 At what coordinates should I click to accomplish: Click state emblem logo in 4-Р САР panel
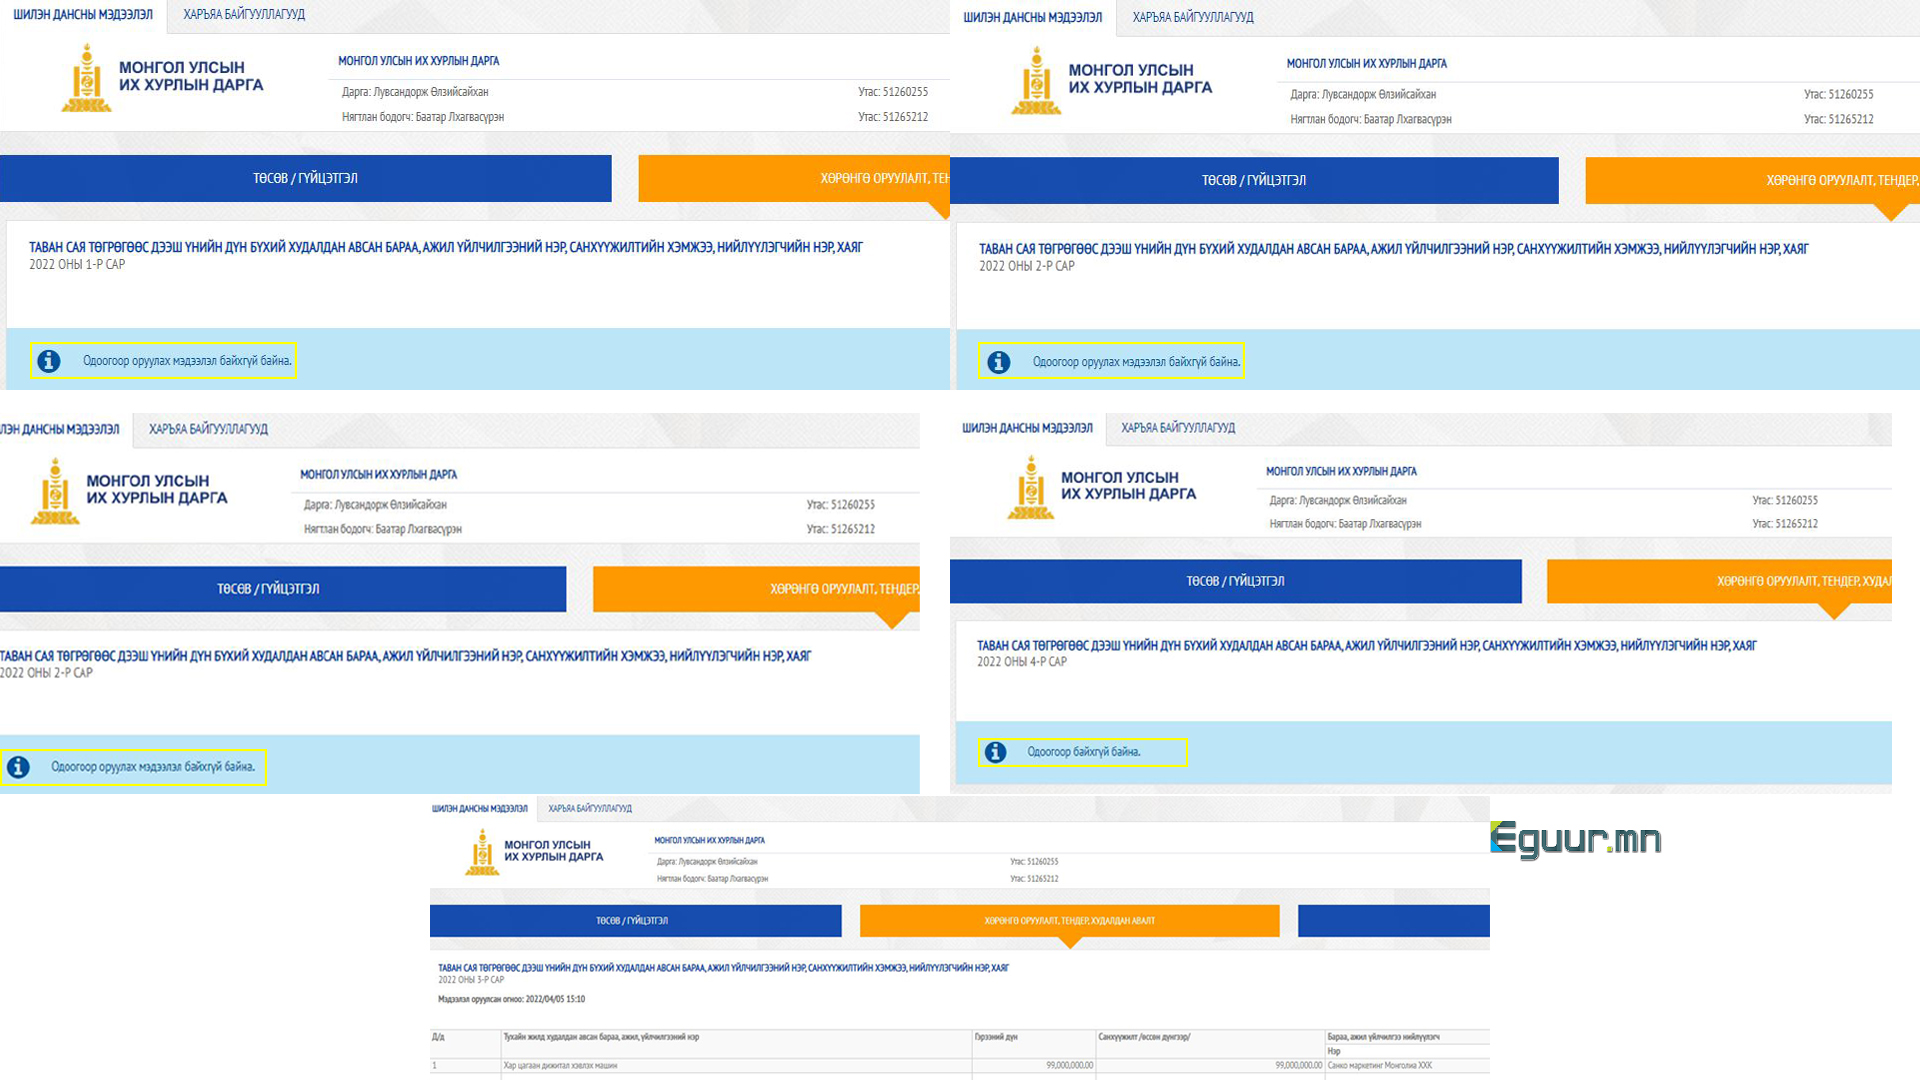click(x=1030, y=488)
